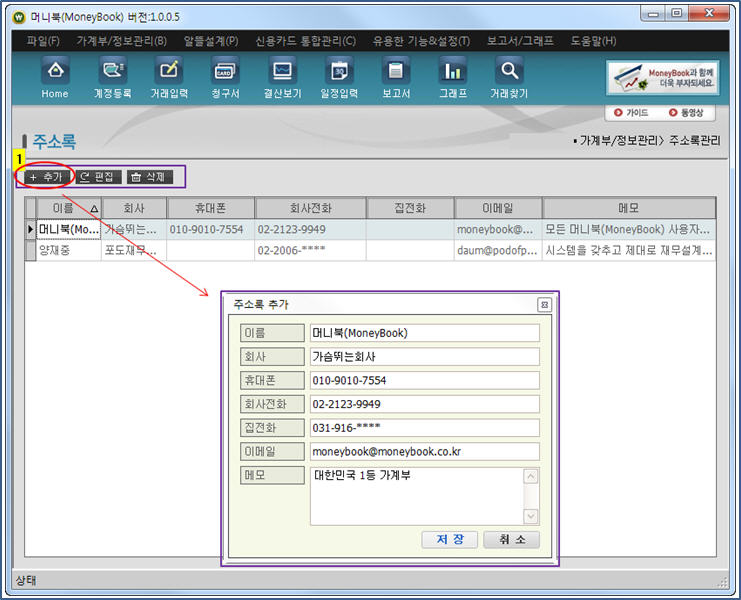Sort by the 이름 column header

[x=69, y=208]
